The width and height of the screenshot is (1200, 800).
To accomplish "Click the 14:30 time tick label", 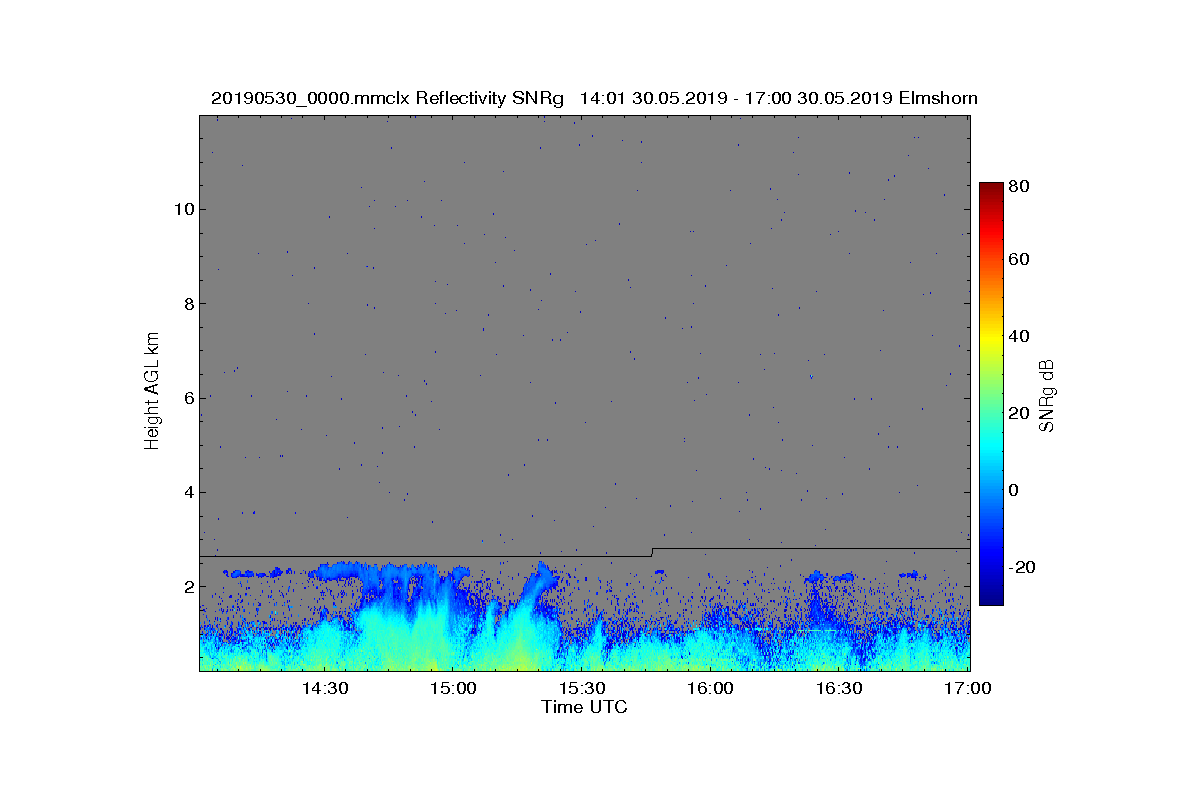I will (324, 688).
